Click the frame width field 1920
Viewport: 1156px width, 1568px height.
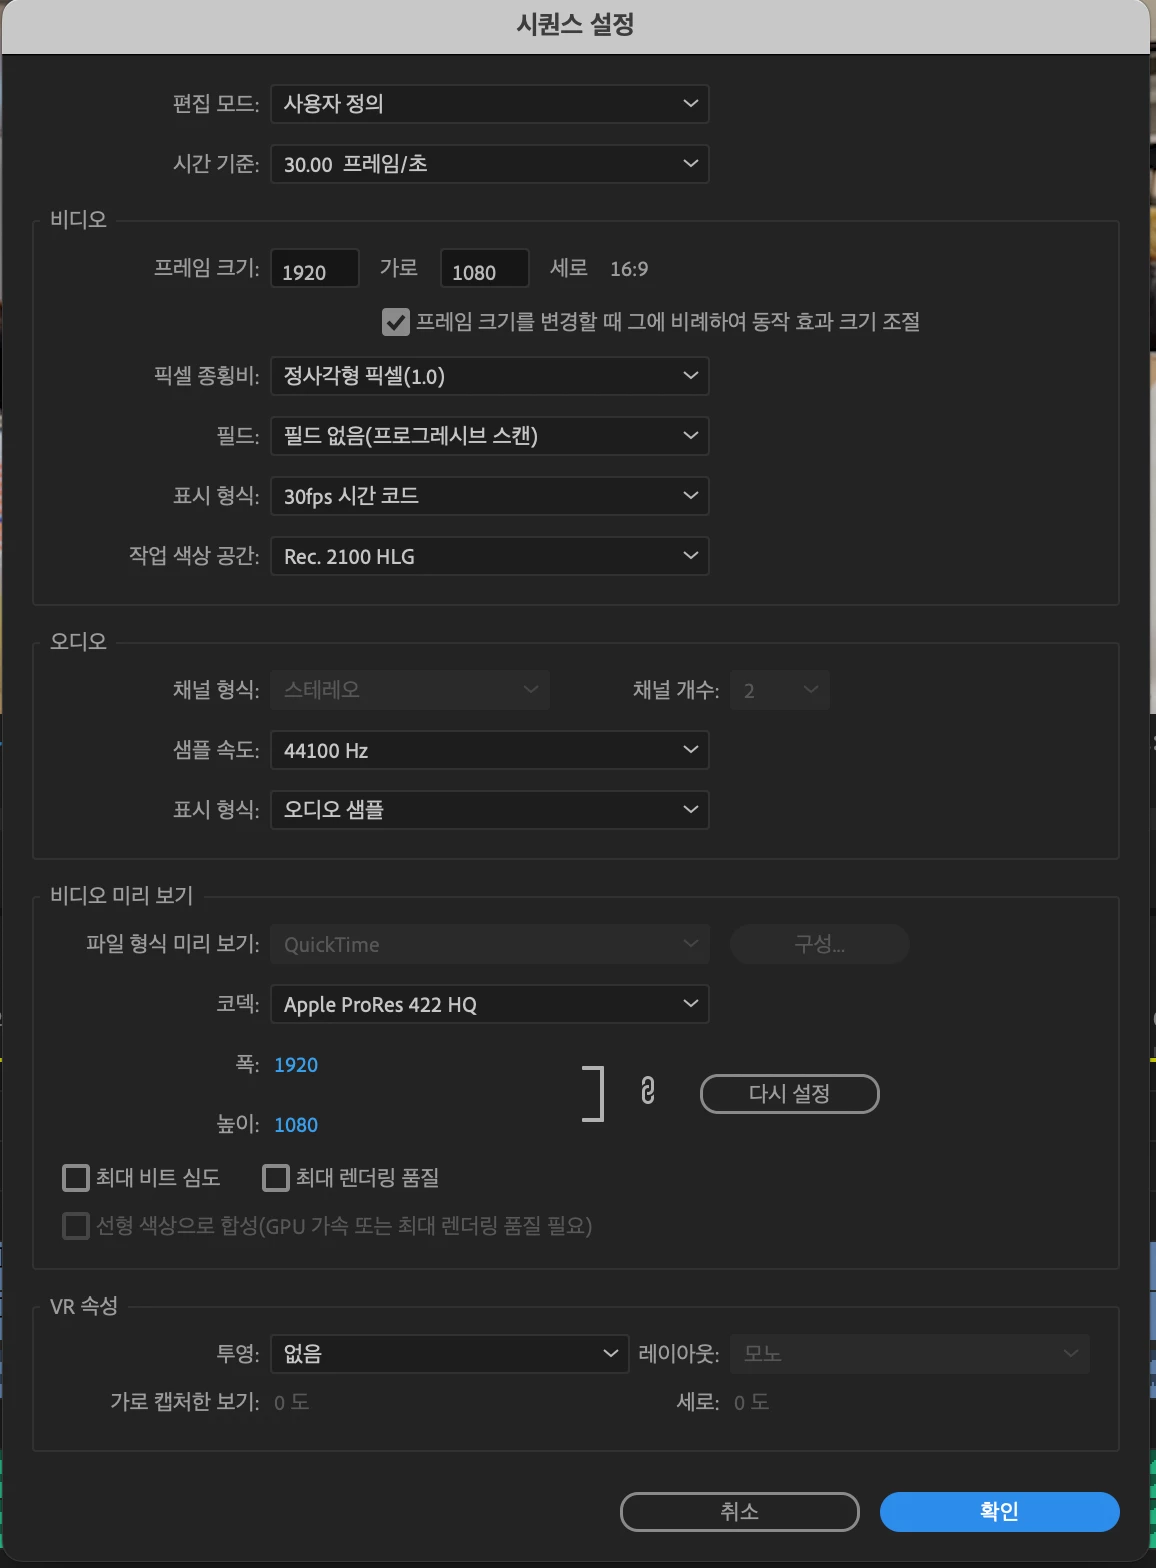coord(315,270)
